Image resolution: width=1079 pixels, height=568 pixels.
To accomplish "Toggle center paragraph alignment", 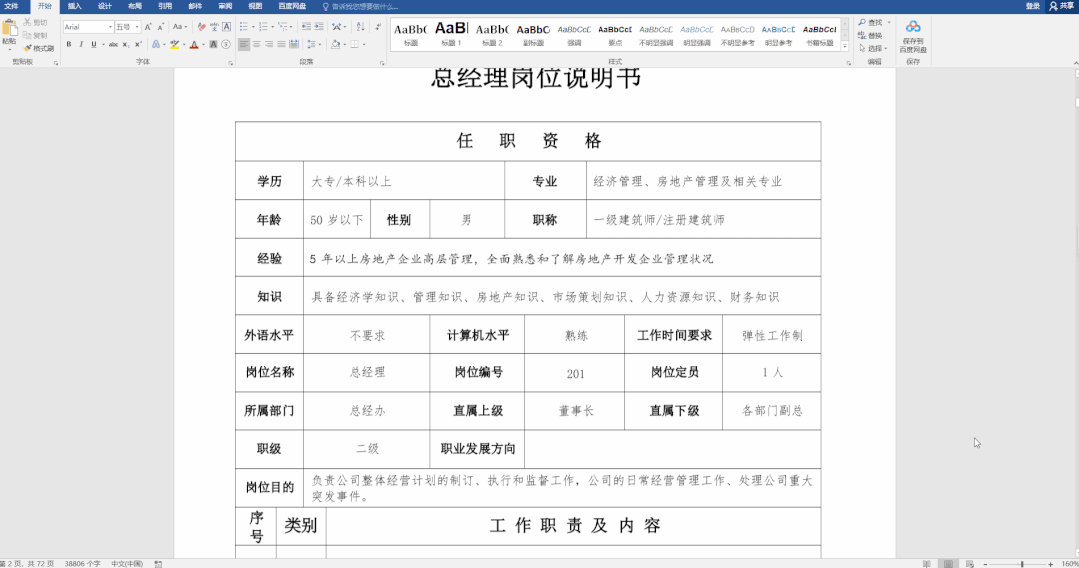I will [256, 44].
